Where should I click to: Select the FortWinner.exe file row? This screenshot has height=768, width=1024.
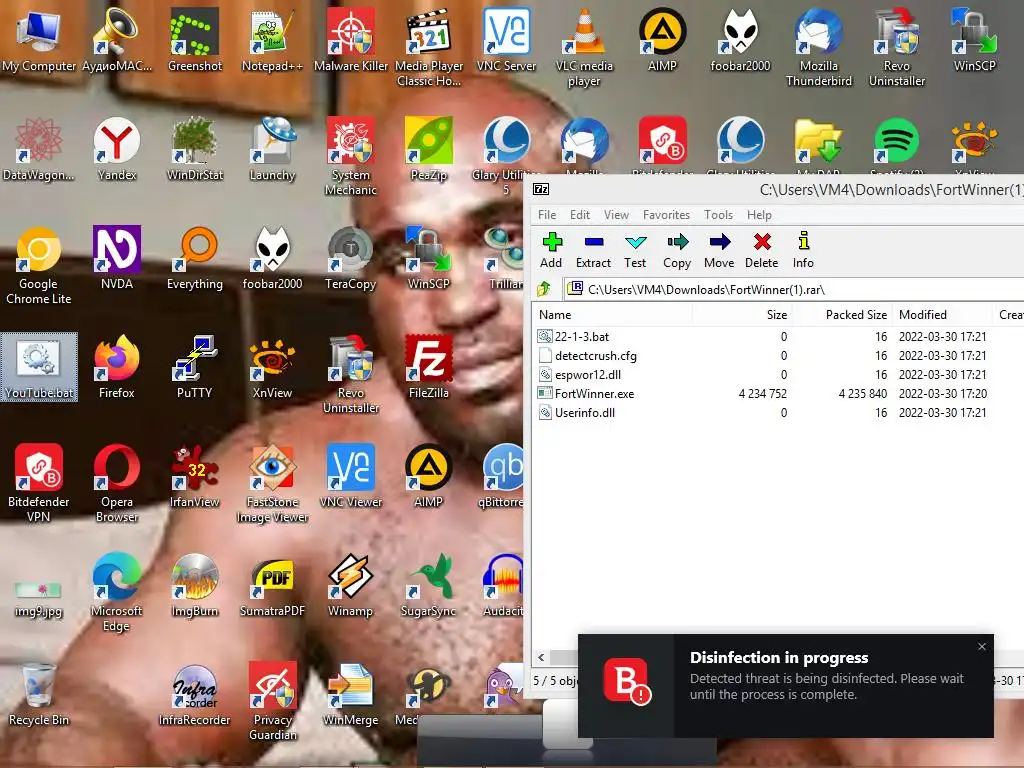(x=778, y=394)
